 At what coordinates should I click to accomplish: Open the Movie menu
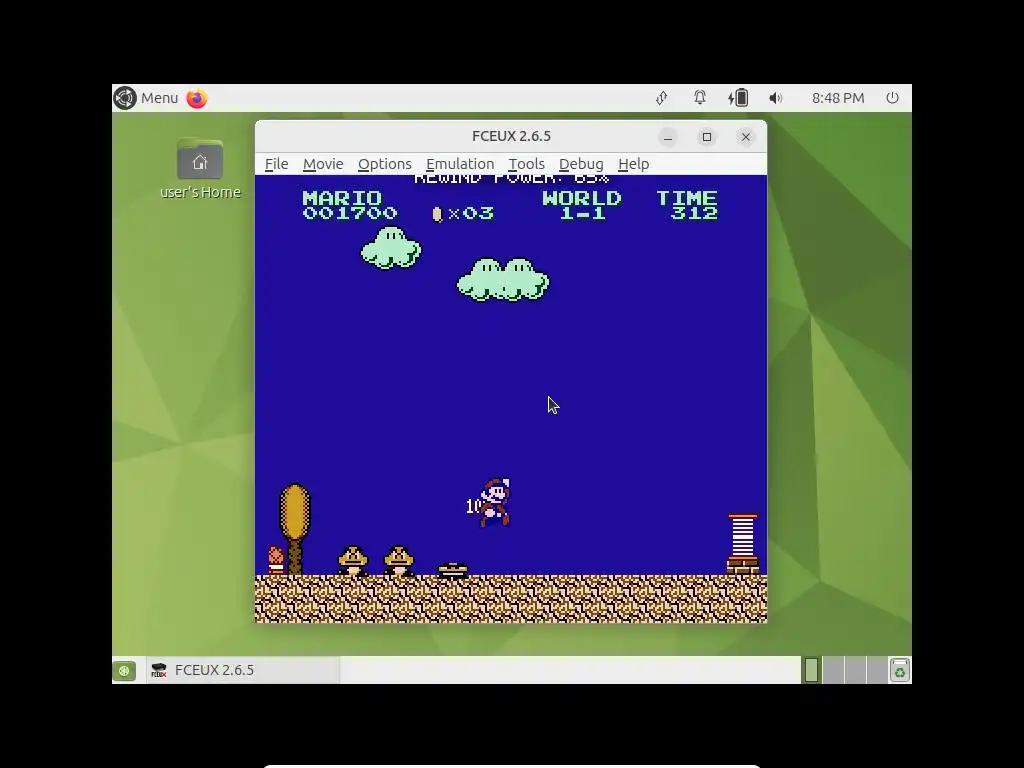tap(323, 164)
